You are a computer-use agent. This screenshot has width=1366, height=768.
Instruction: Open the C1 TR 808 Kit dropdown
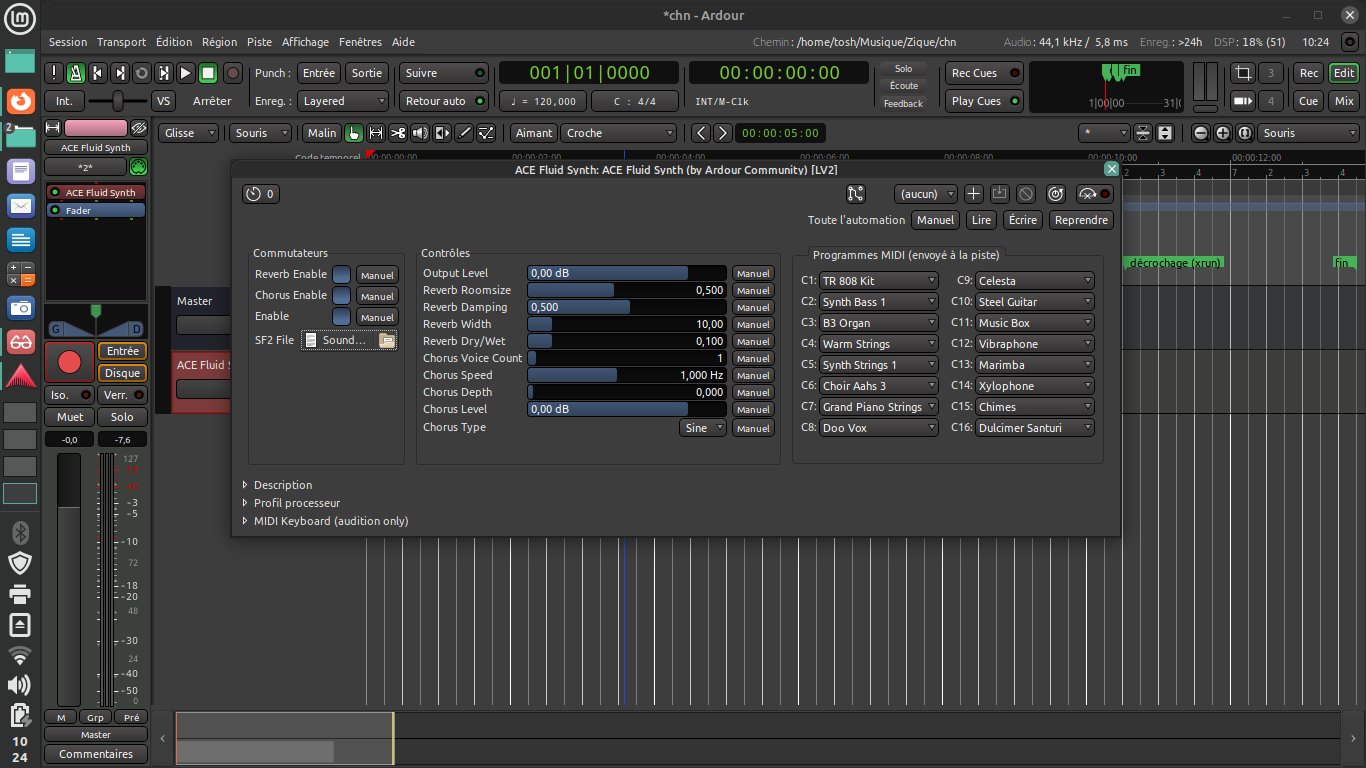[x=878, y=281]
